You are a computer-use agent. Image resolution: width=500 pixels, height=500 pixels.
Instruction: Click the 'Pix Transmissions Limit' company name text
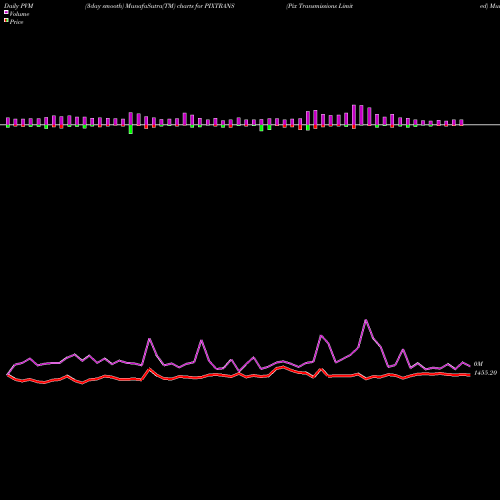(320, 6)
